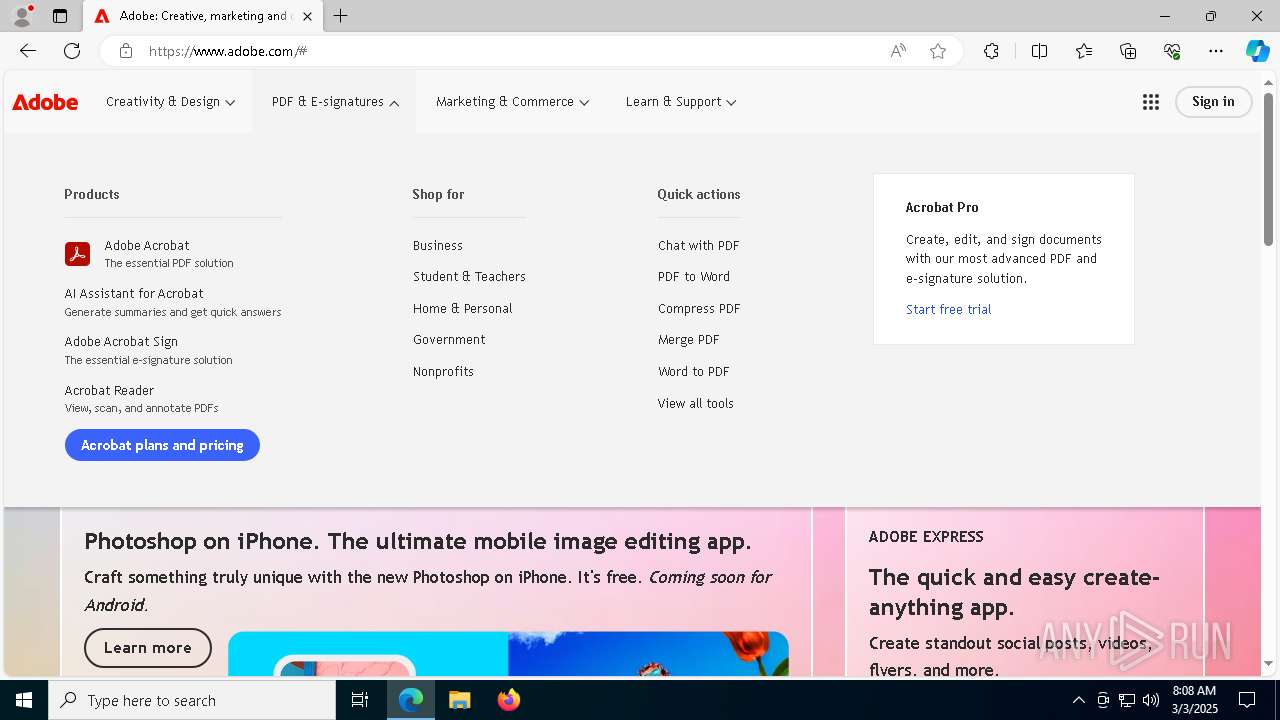Click the Adobe logo in the header
1280x720 pixels.
tap(45, 102)
